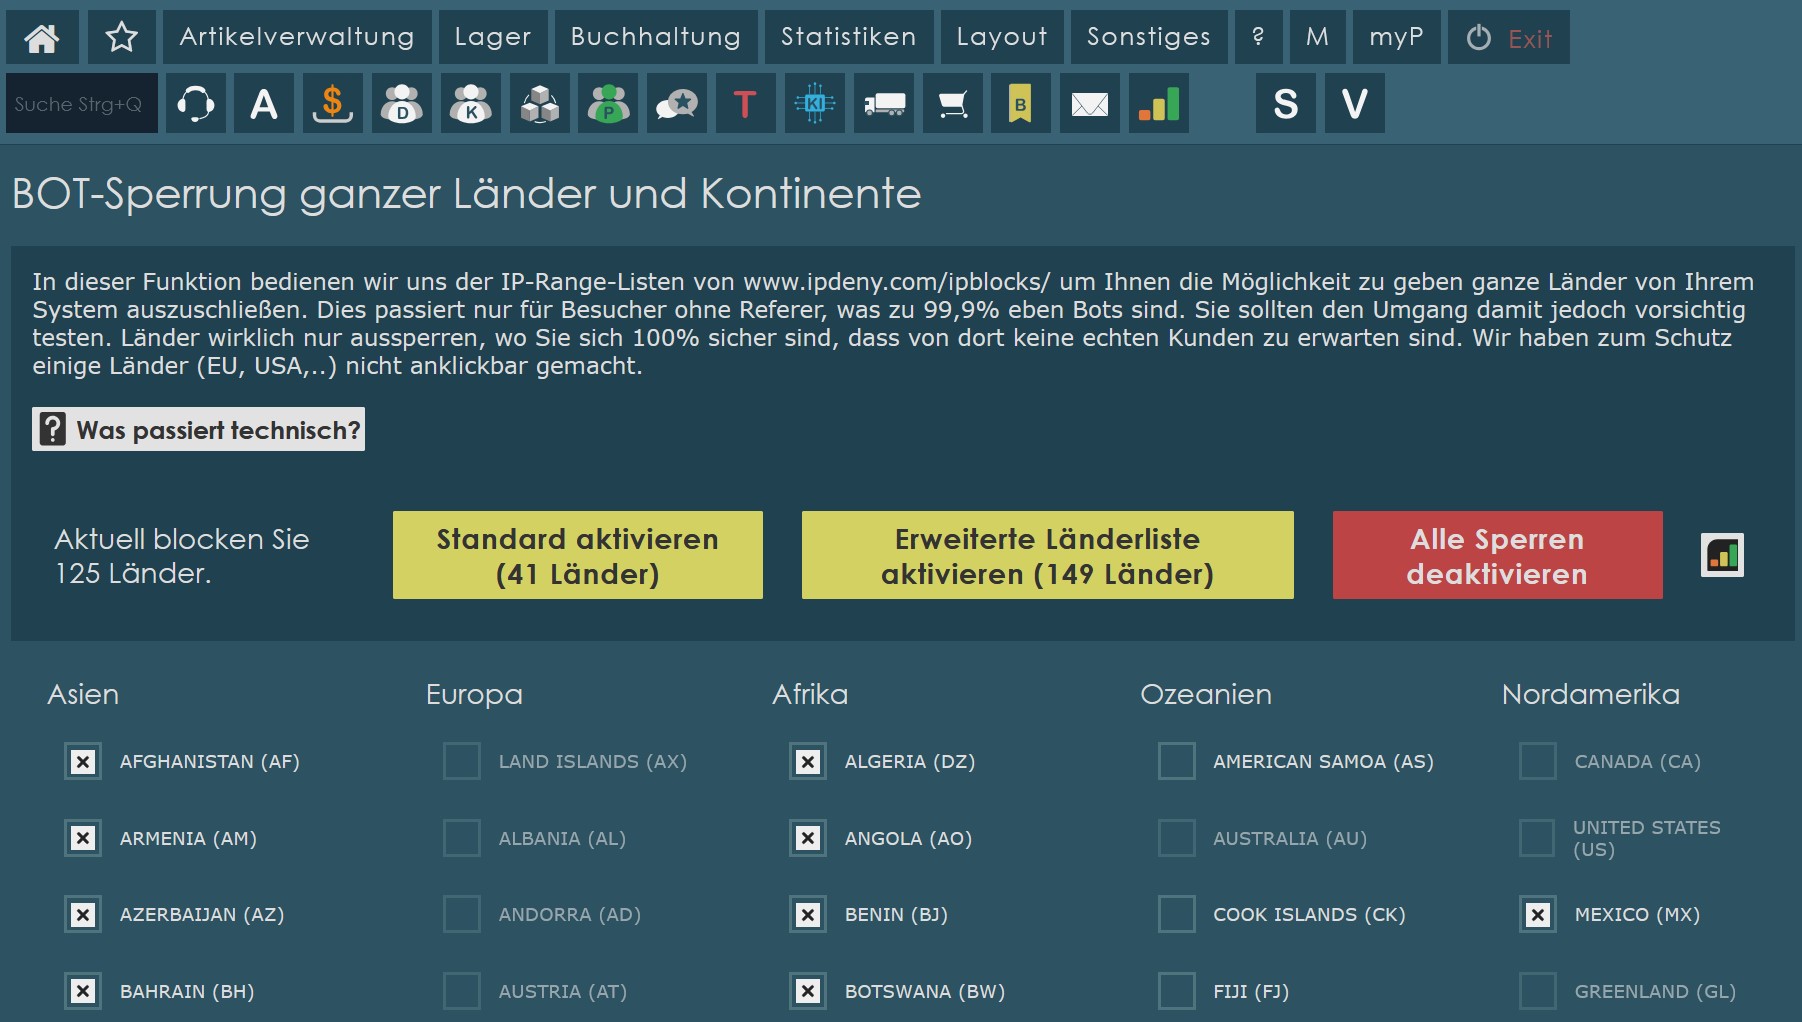Open the orange dollar sign icon

click(333, 103)
